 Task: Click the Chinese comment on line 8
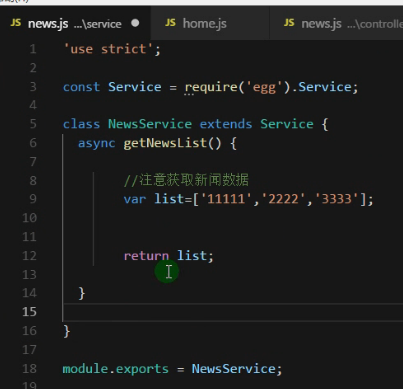click(x=186, y=180)
